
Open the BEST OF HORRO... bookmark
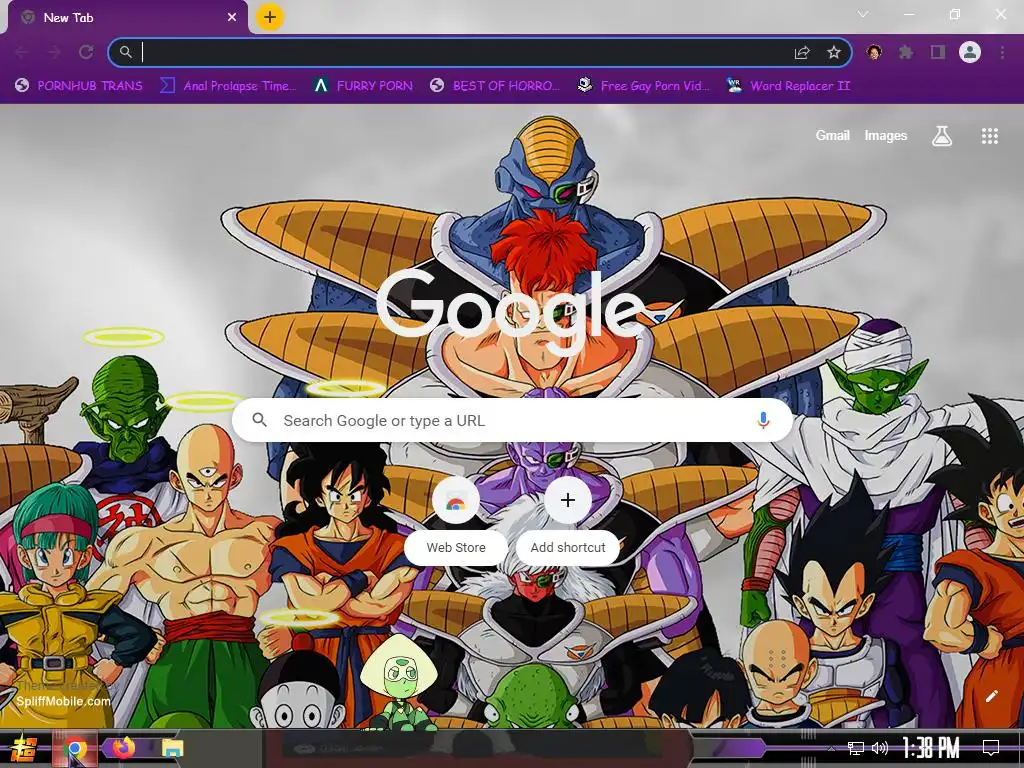click(x=495, y=86)
